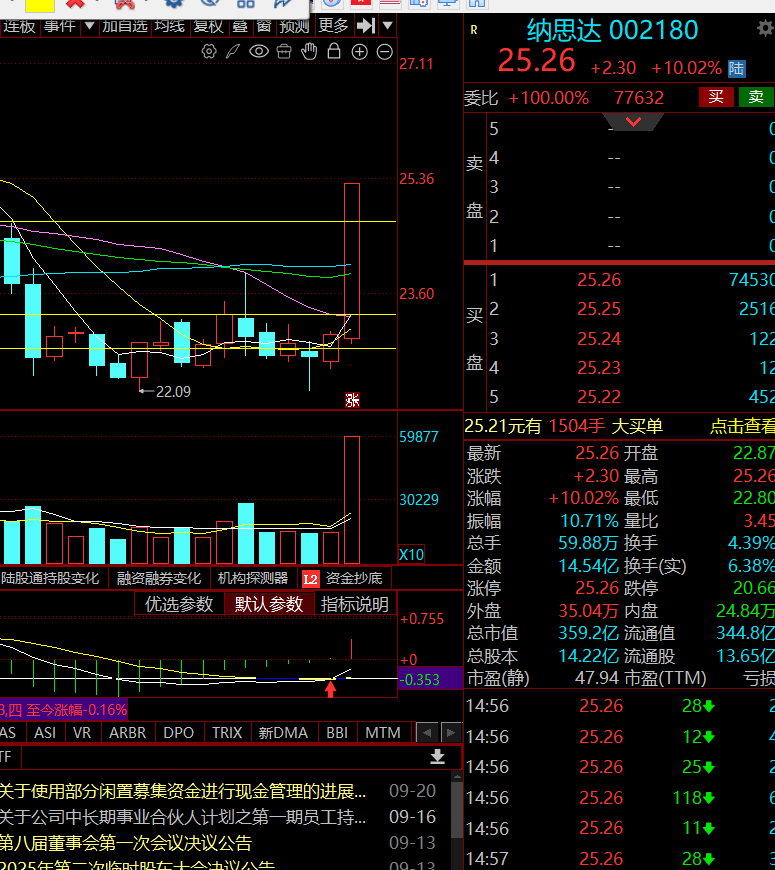Click stock title 纳思达 002180

coord(612,30)
